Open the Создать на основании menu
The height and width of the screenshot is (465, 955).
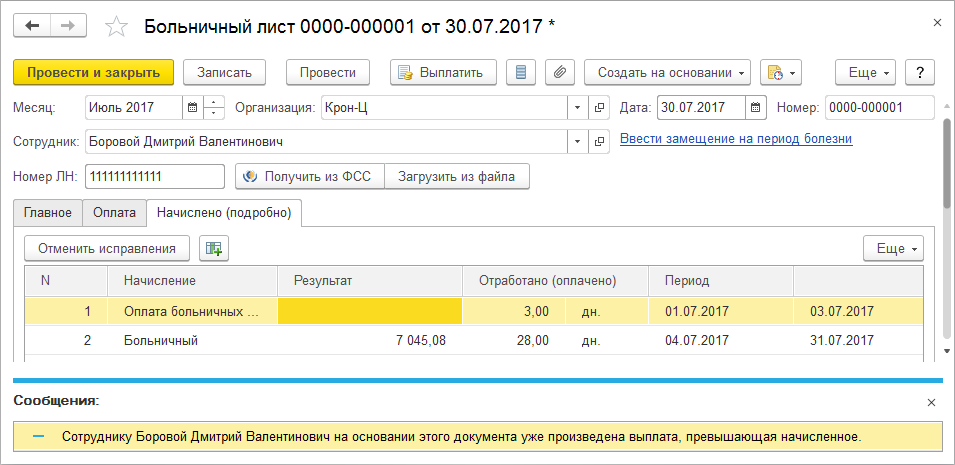(x=667, y=72)
